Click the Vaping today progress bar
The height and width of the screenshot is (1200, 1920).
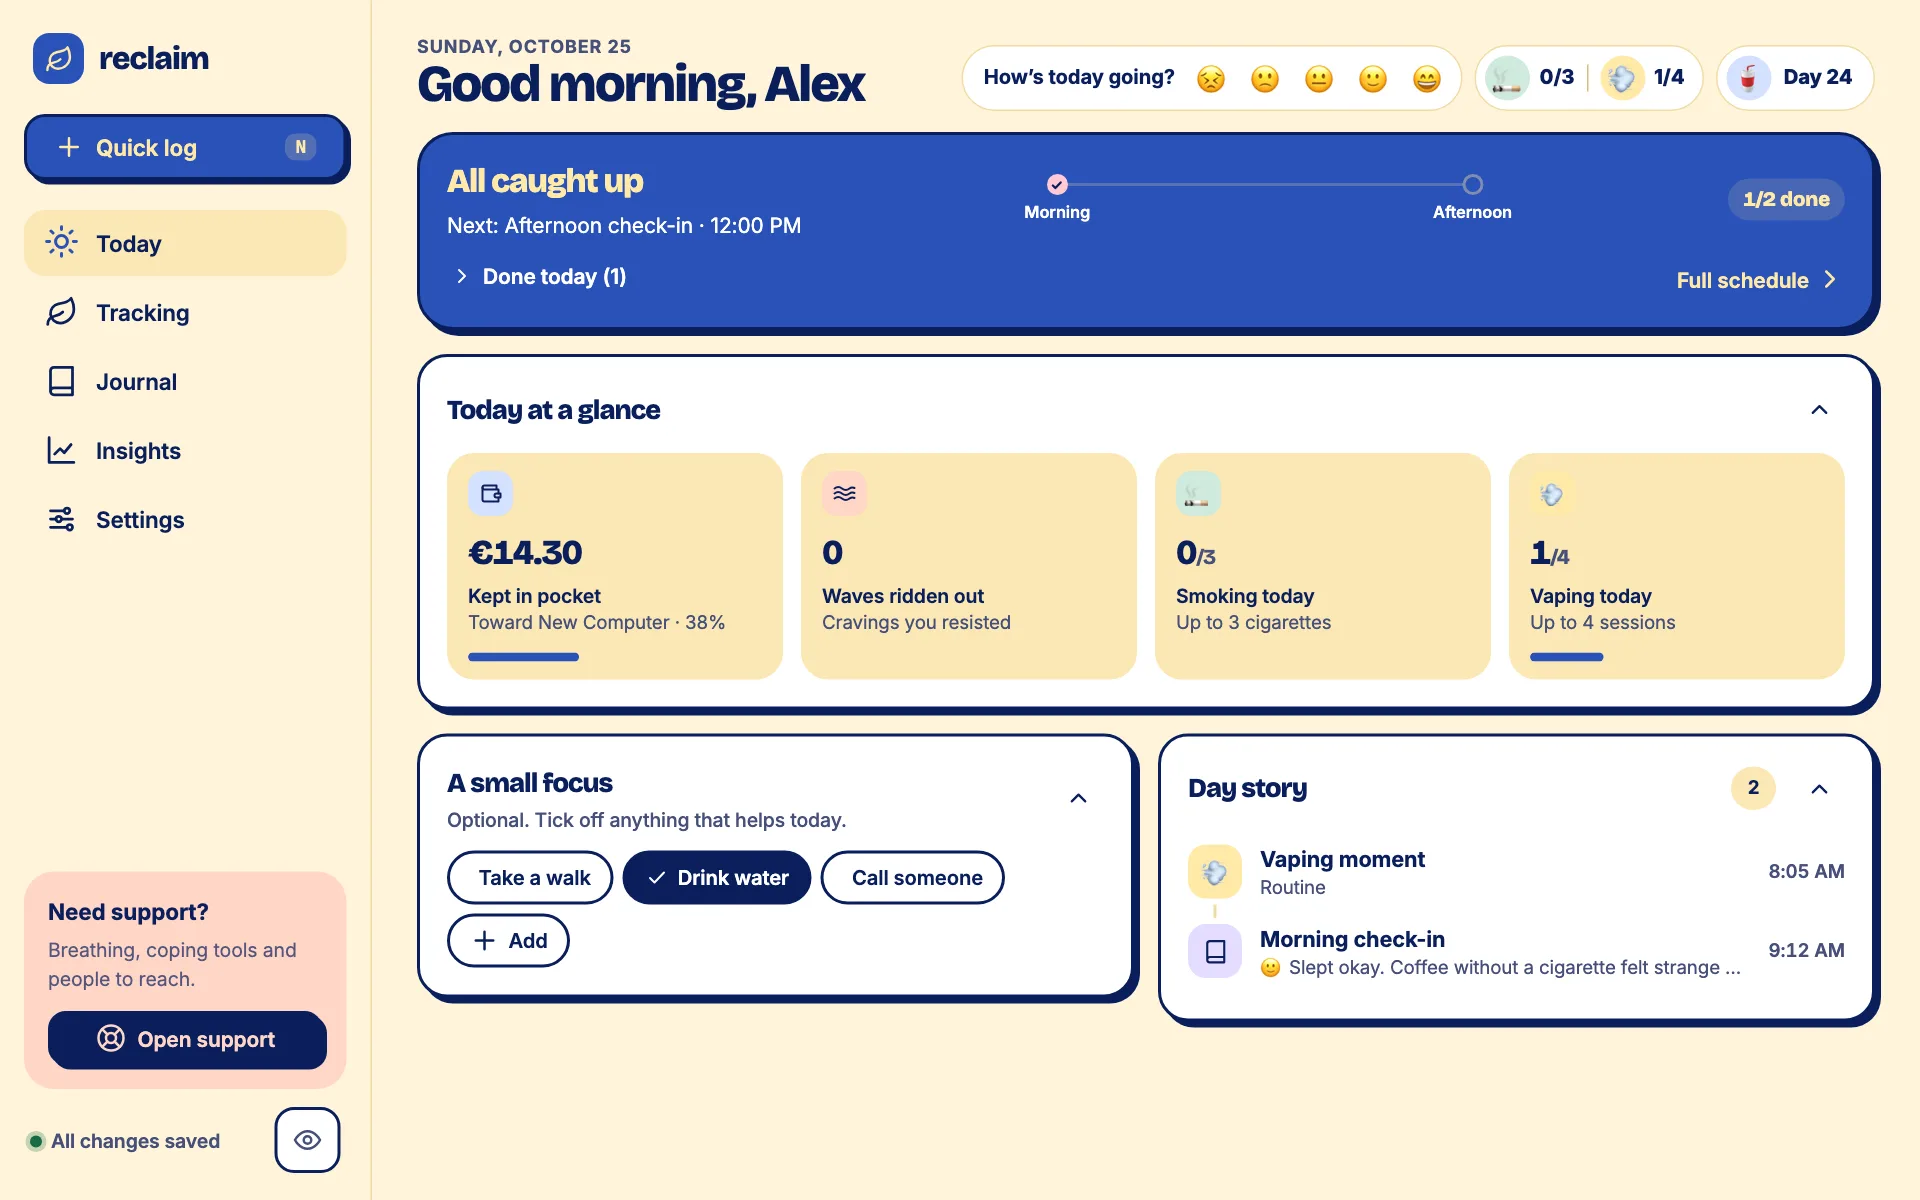(x=1566, y=657)
